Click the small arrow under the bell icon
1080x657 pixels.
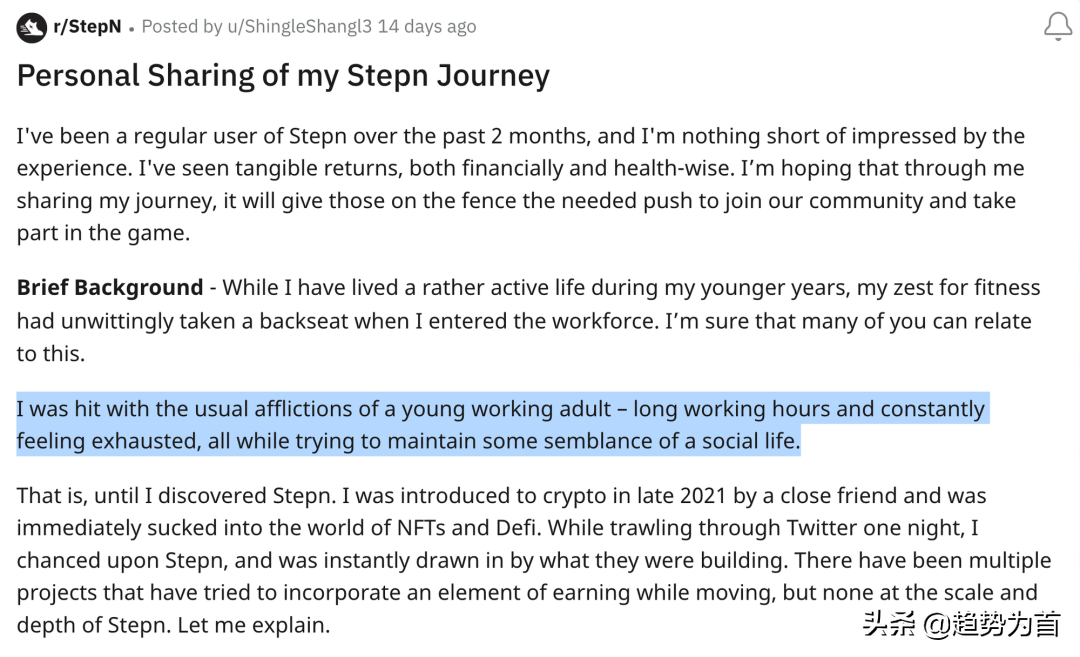1056,40
